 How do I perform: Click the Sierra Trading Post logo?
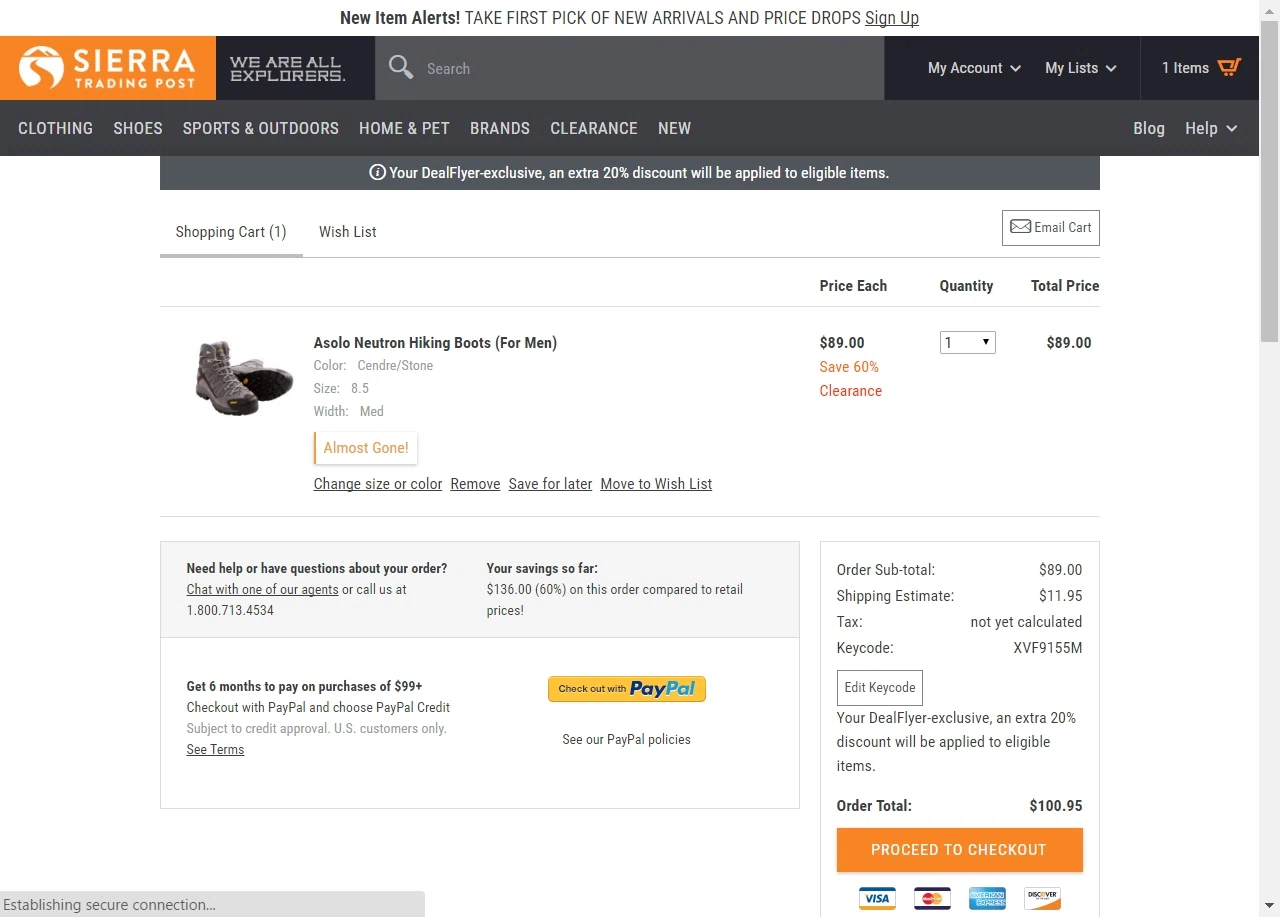click(x=107, y=68)
